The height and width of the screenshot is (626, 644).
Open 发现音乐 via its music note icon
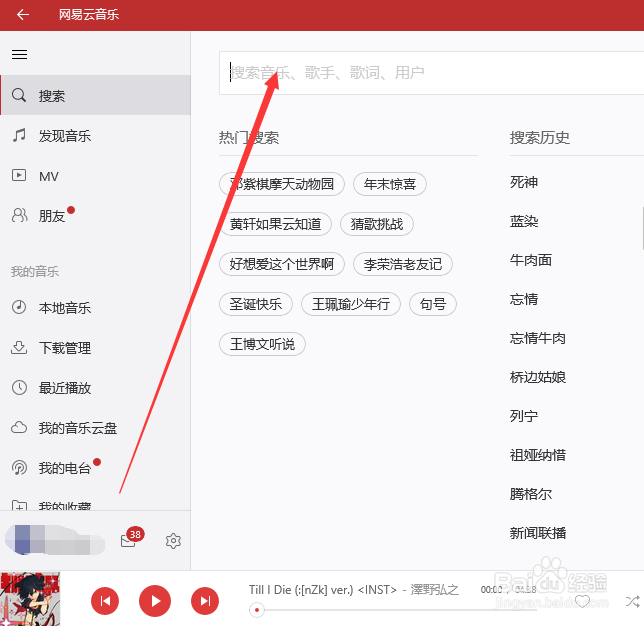[x=19, y=135]
